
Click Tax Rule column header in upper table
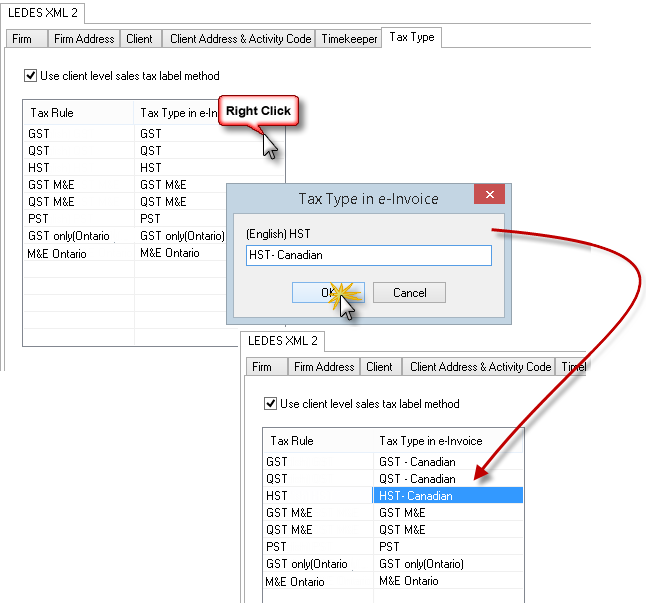tap(78, 113)
